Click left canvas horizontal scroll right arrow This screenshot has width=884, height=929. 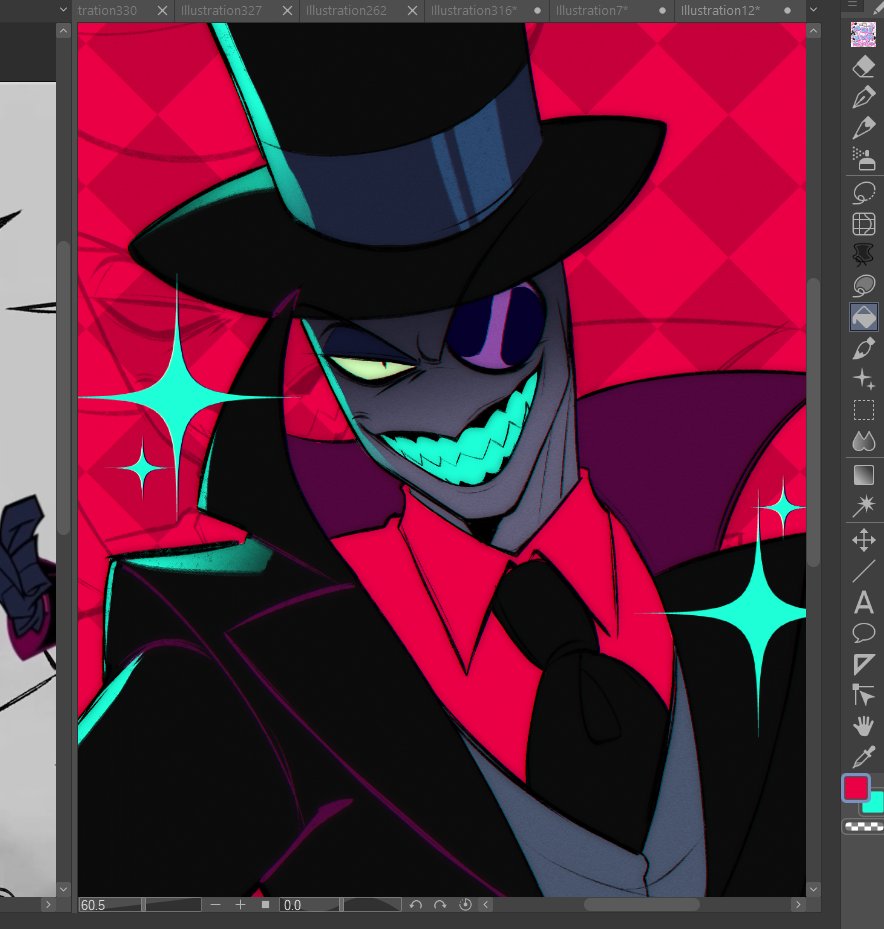coord(48,905)
